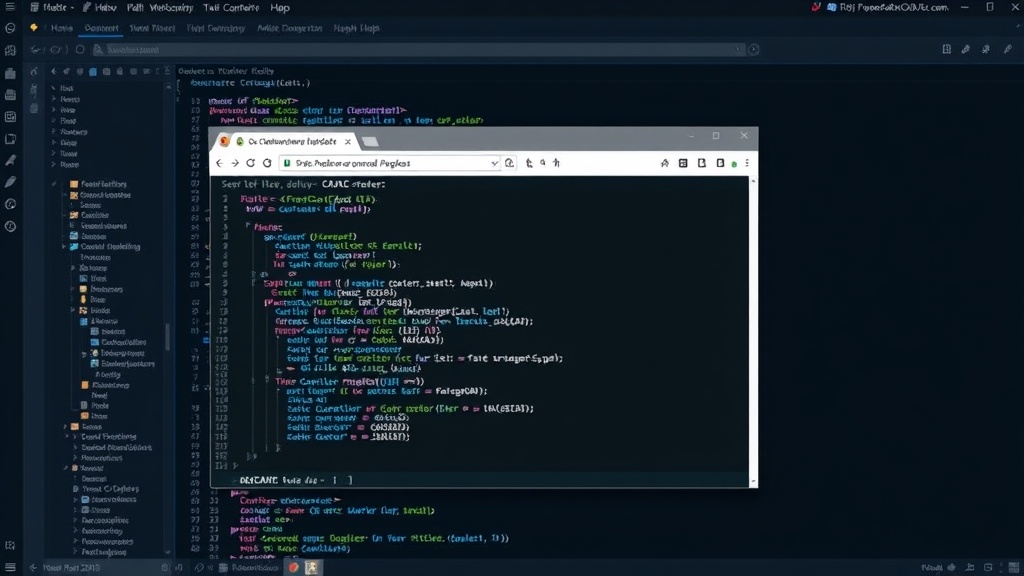Open the browser's three-dot menu

tap(746, 163)
